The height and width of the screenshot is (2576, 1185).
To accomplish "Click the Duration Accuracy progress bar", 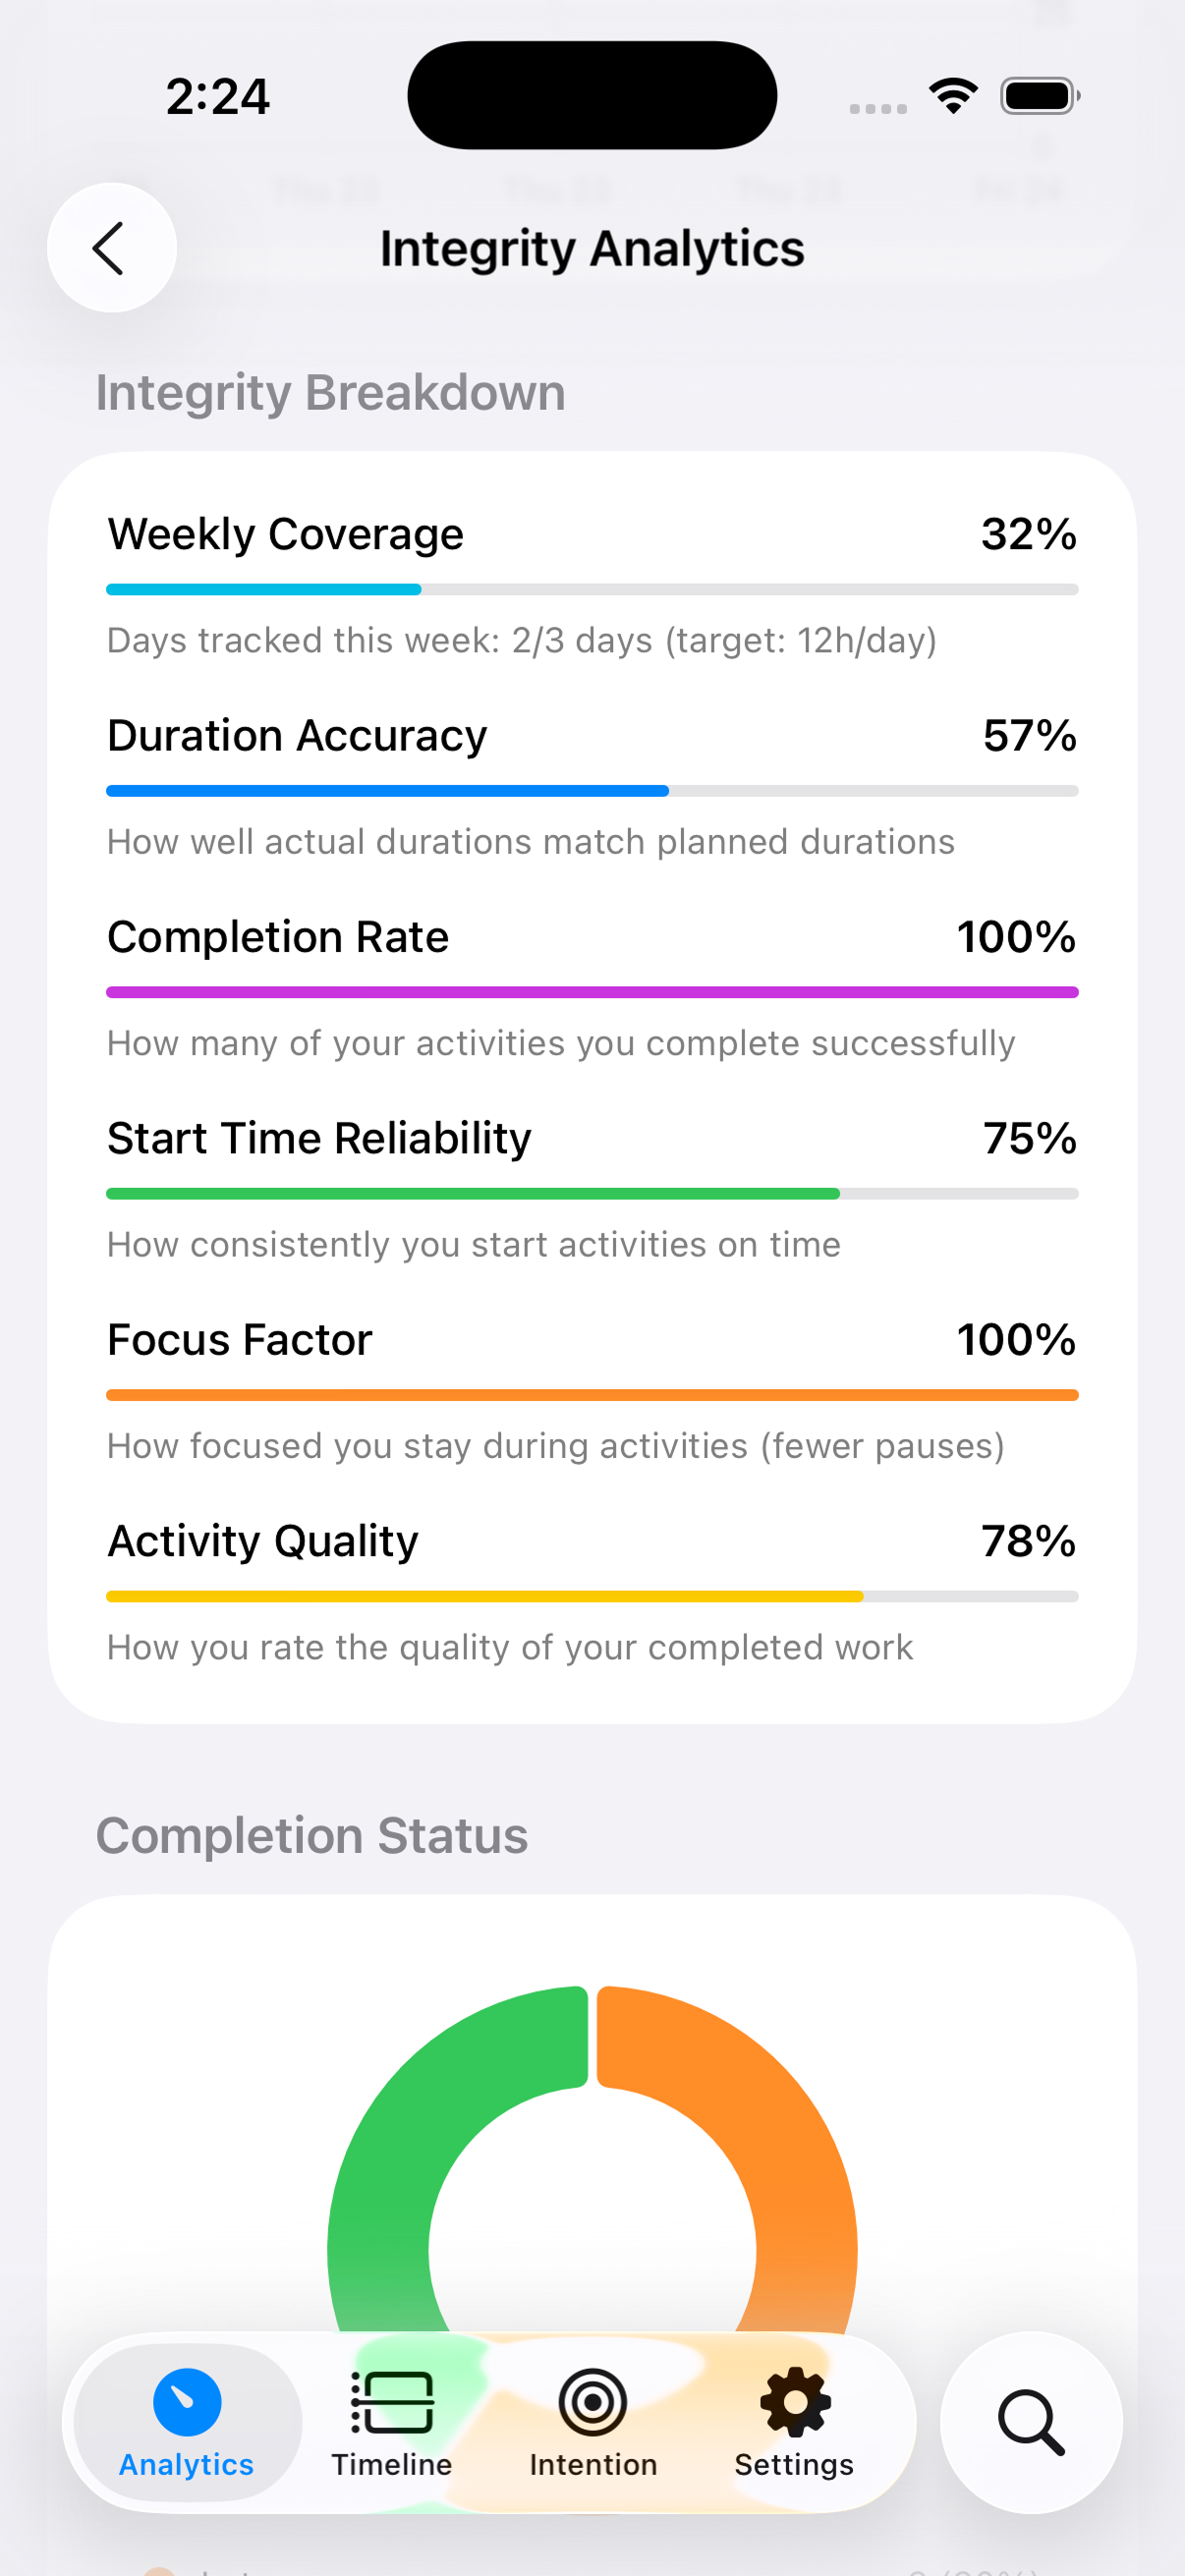I will pos(592,791).
